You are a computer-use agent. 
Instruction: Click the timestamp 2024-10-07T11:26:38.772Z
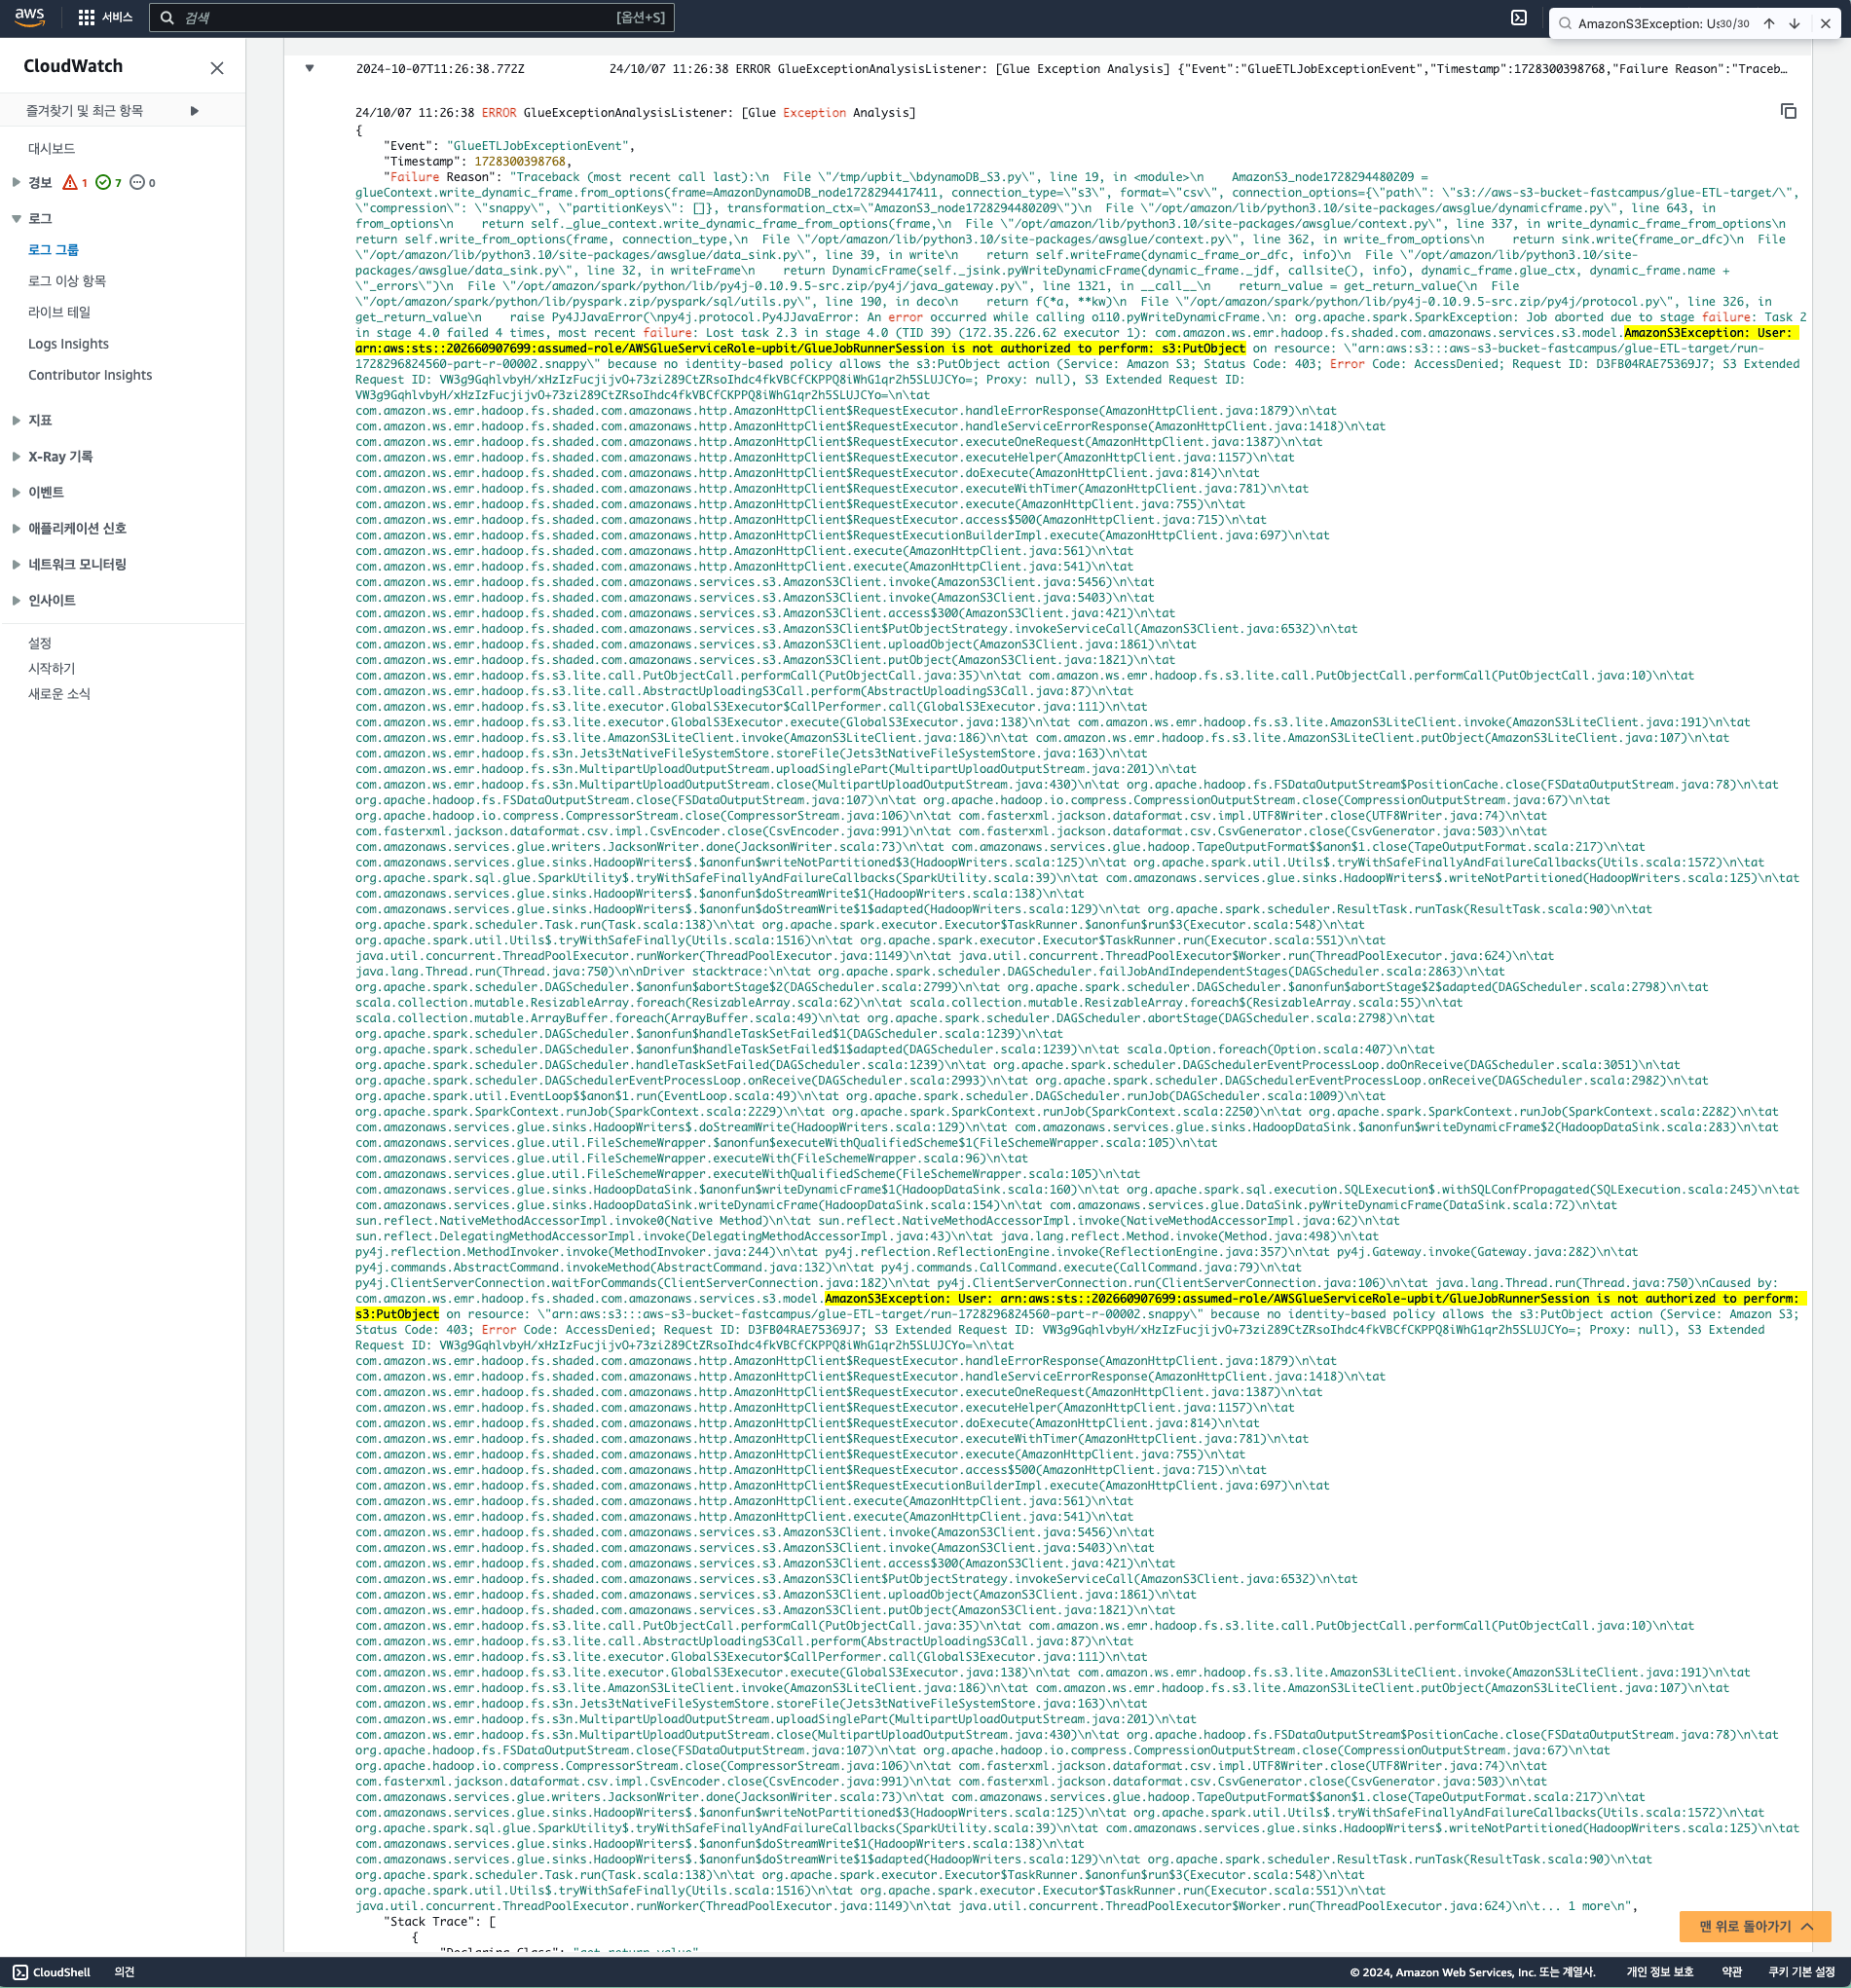[440, 69]
